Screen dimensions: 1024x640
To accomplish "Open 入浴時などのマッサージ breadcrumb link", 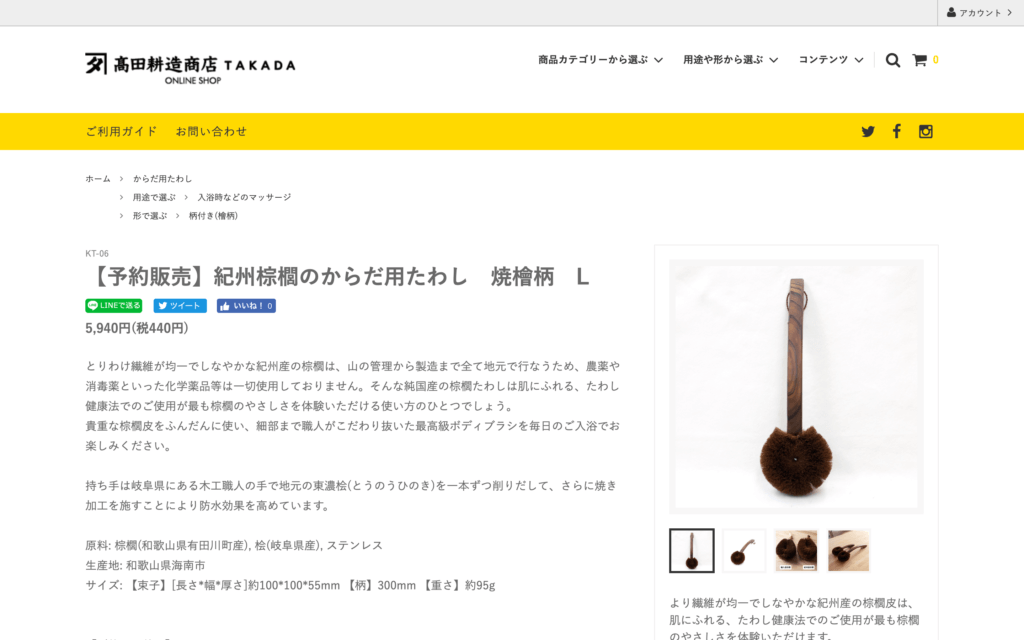I will tap(244, 197).
